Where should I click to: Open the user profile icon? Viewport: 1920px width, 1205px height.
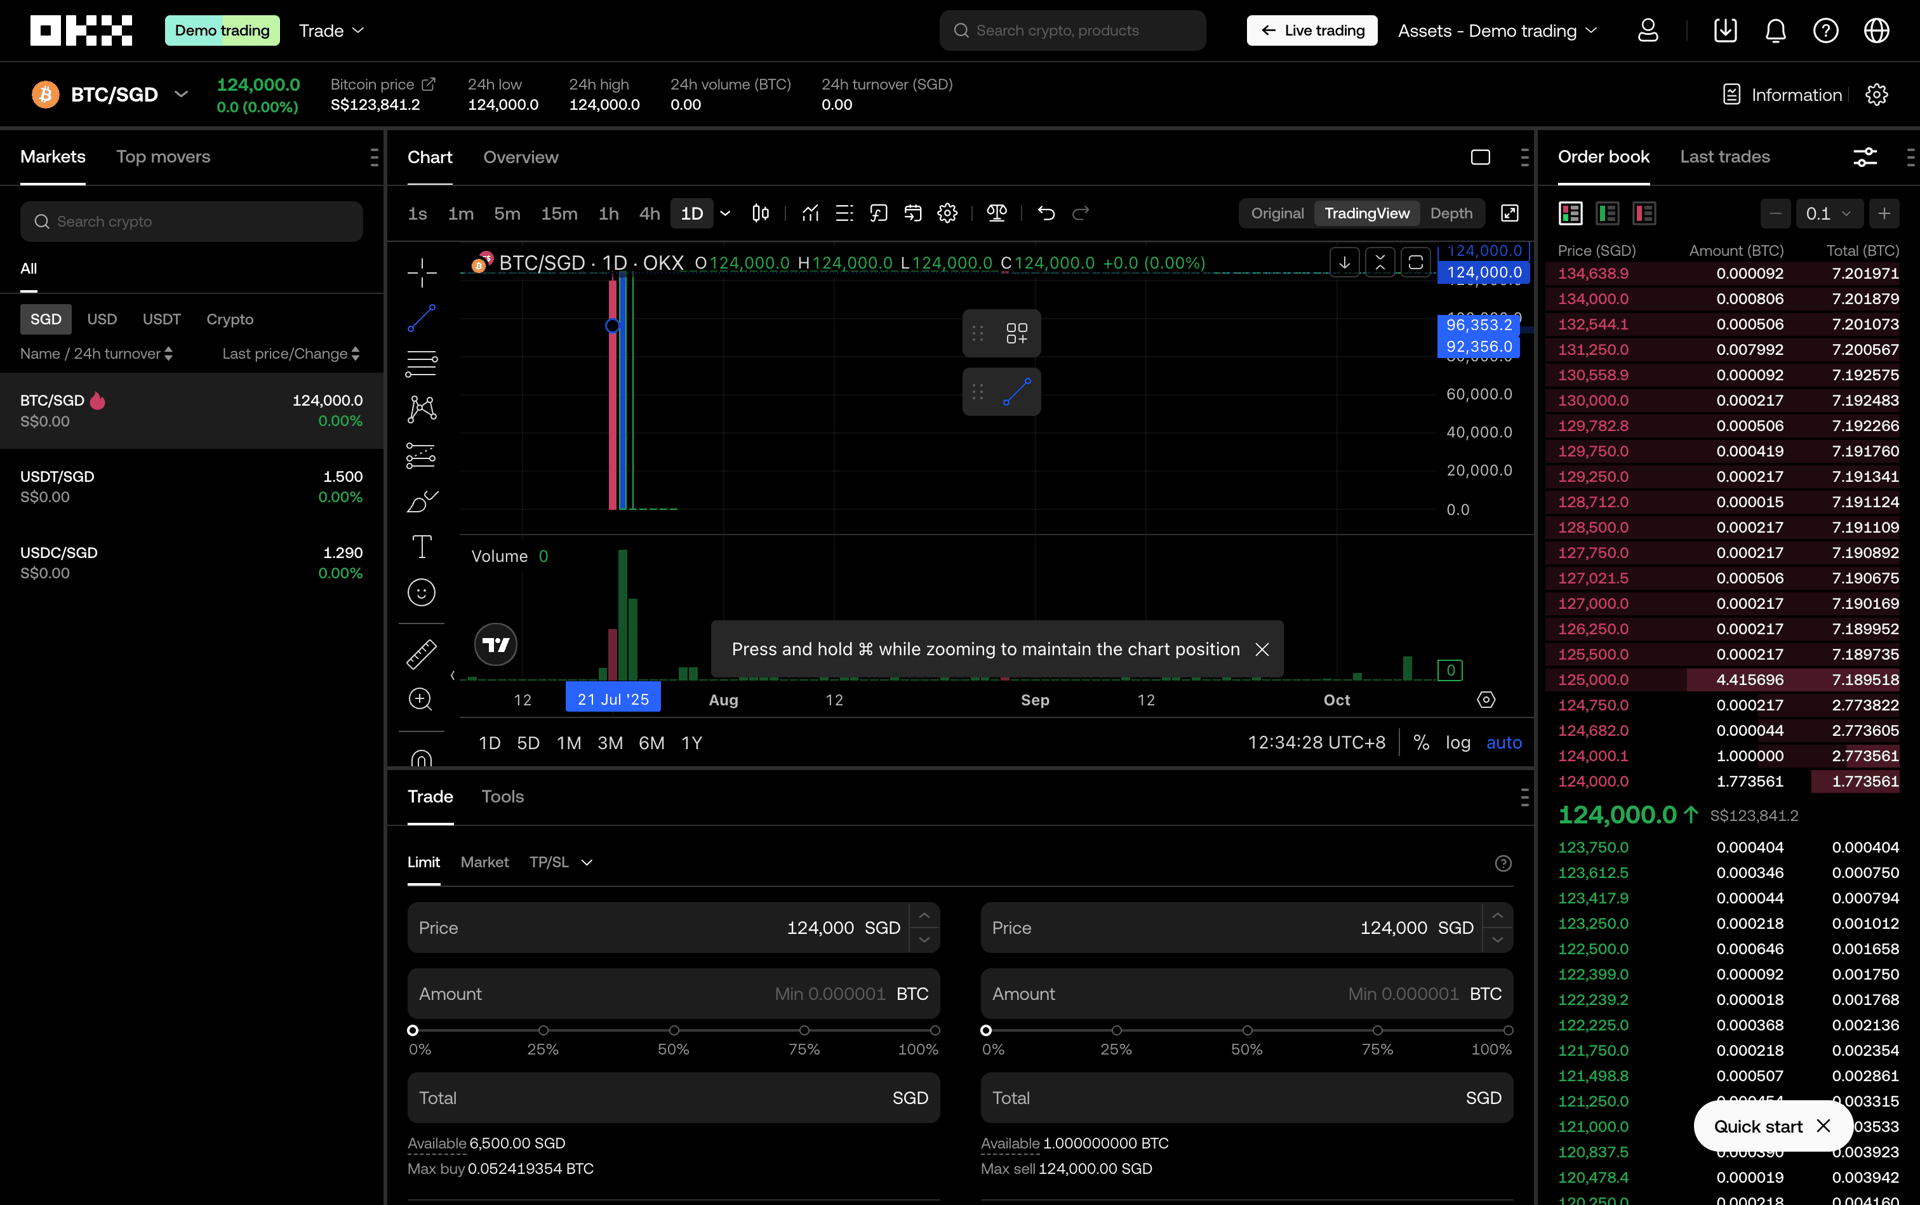[x=1648, y=31]
